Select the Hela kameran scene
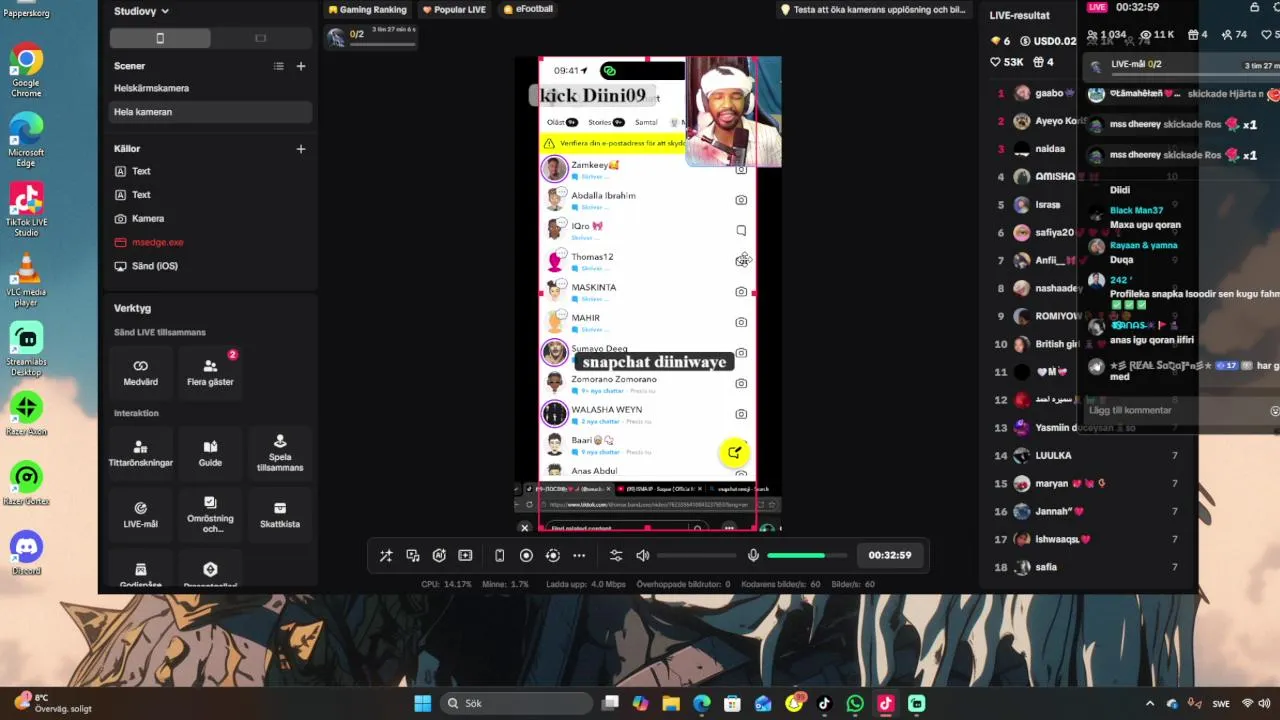1280x720 pixels. pos(210,112)
